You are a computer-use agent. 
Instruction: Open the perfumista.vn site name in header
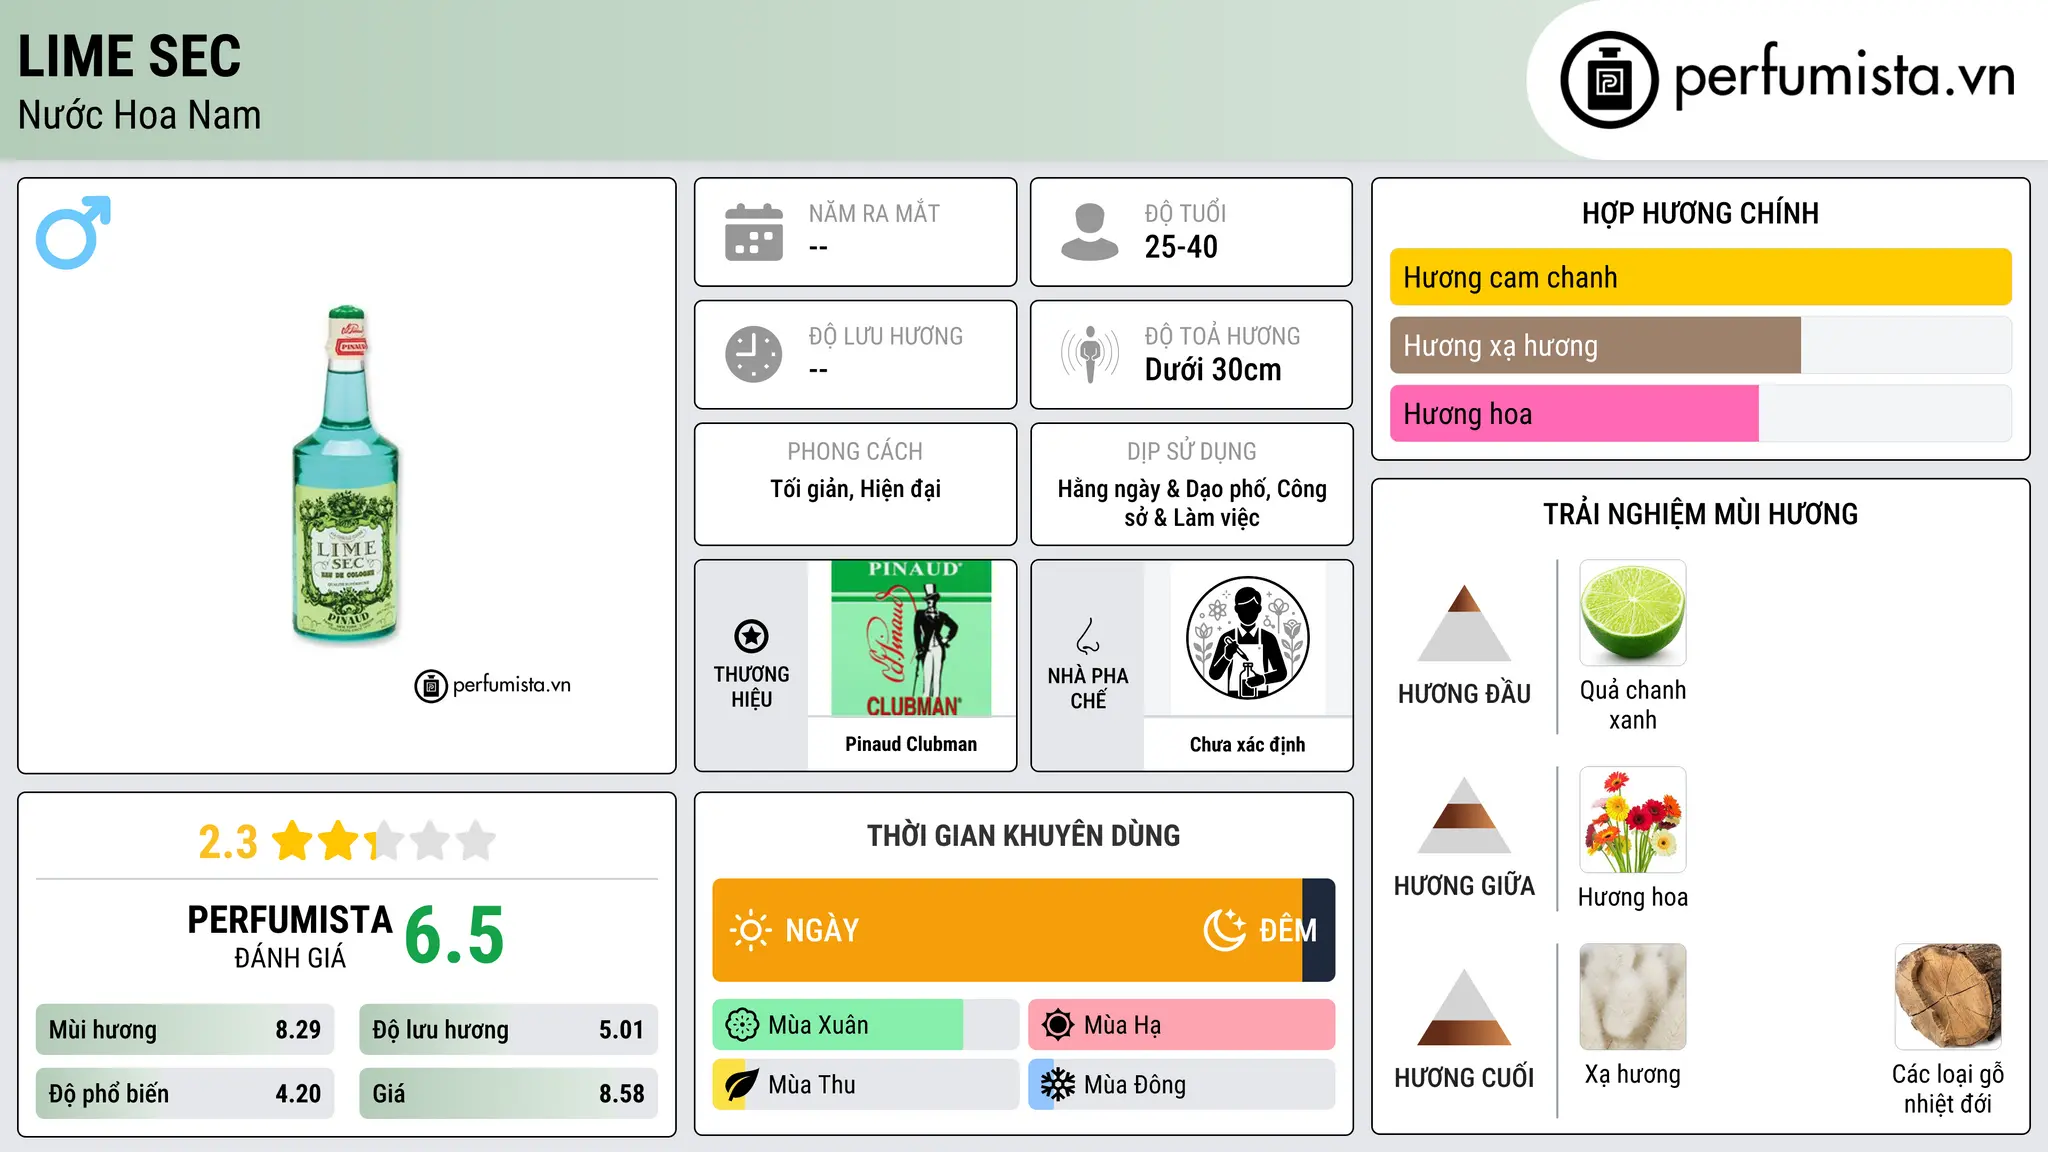1845,76
